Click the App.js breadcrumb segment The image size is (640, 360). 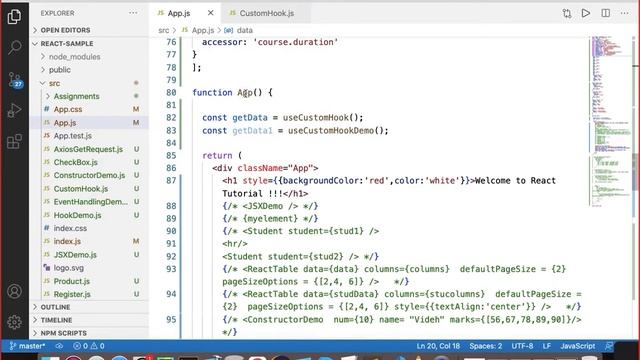click(198, 30)
